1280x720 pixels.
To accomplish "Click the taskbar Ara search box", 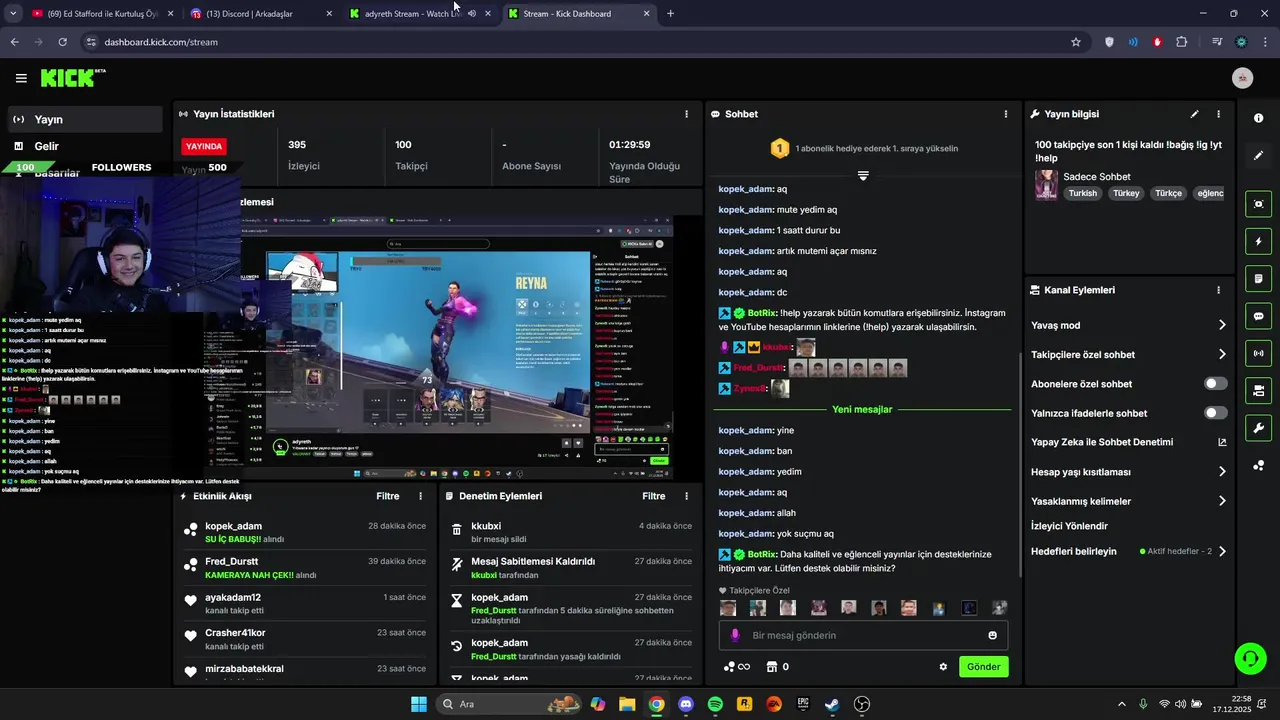I will 509,704.
